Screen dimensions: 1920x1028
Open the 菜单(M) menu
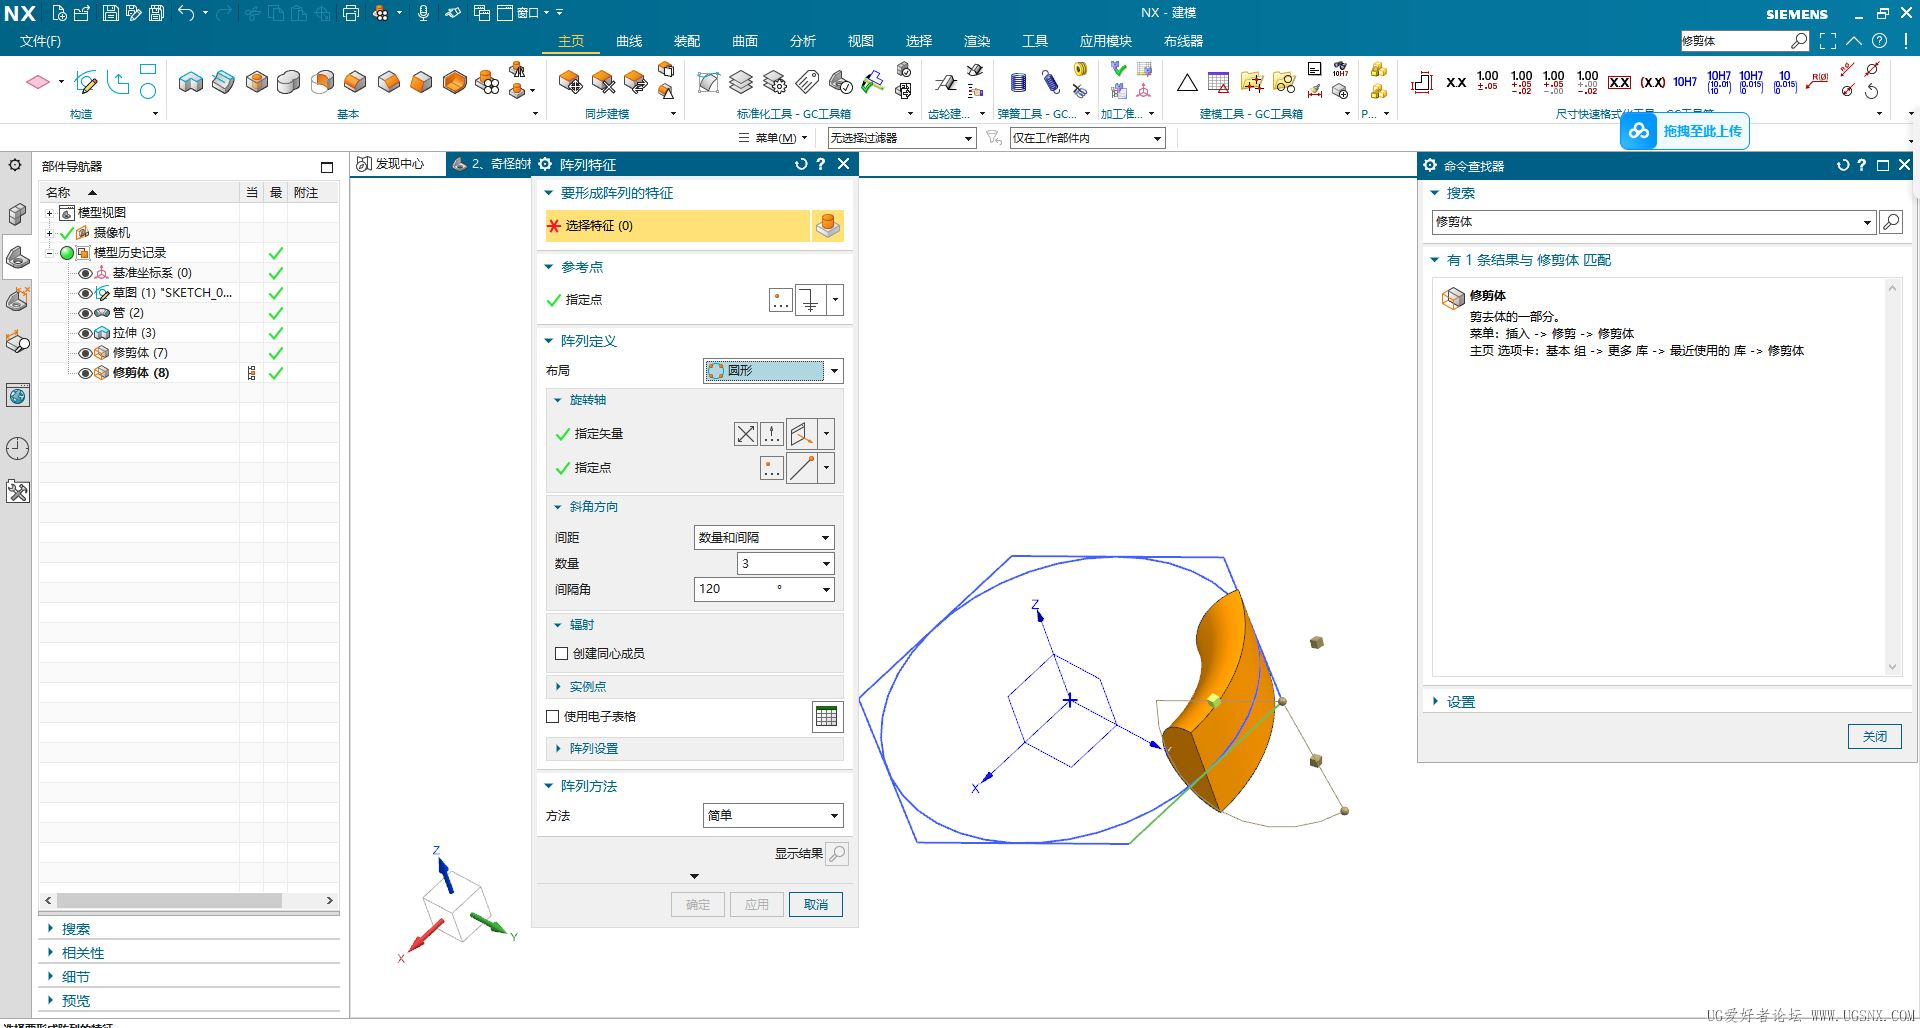(774, 138)
